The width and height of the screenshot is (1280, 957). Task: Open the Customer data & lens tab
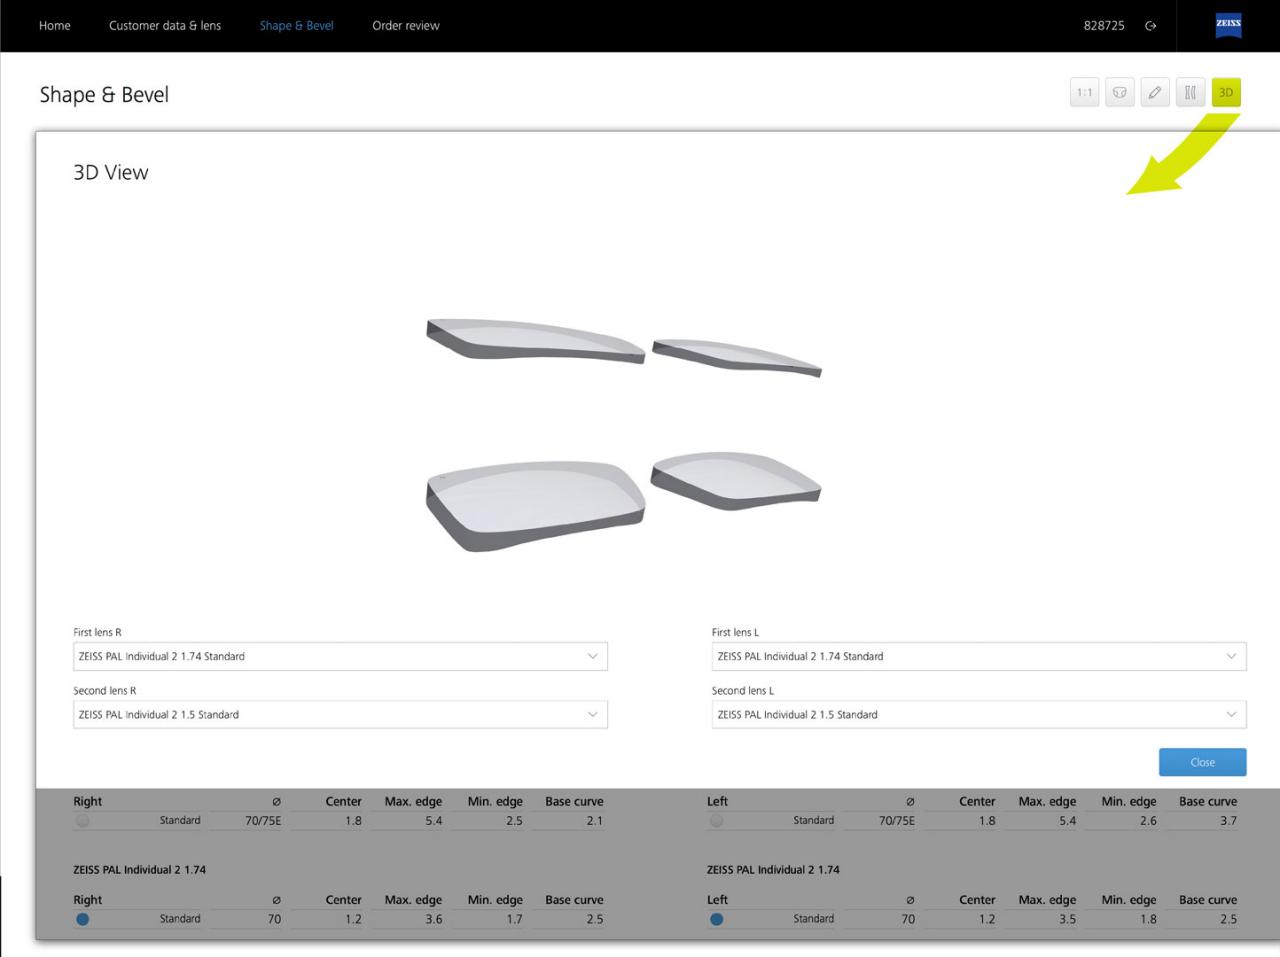[166, 25]
